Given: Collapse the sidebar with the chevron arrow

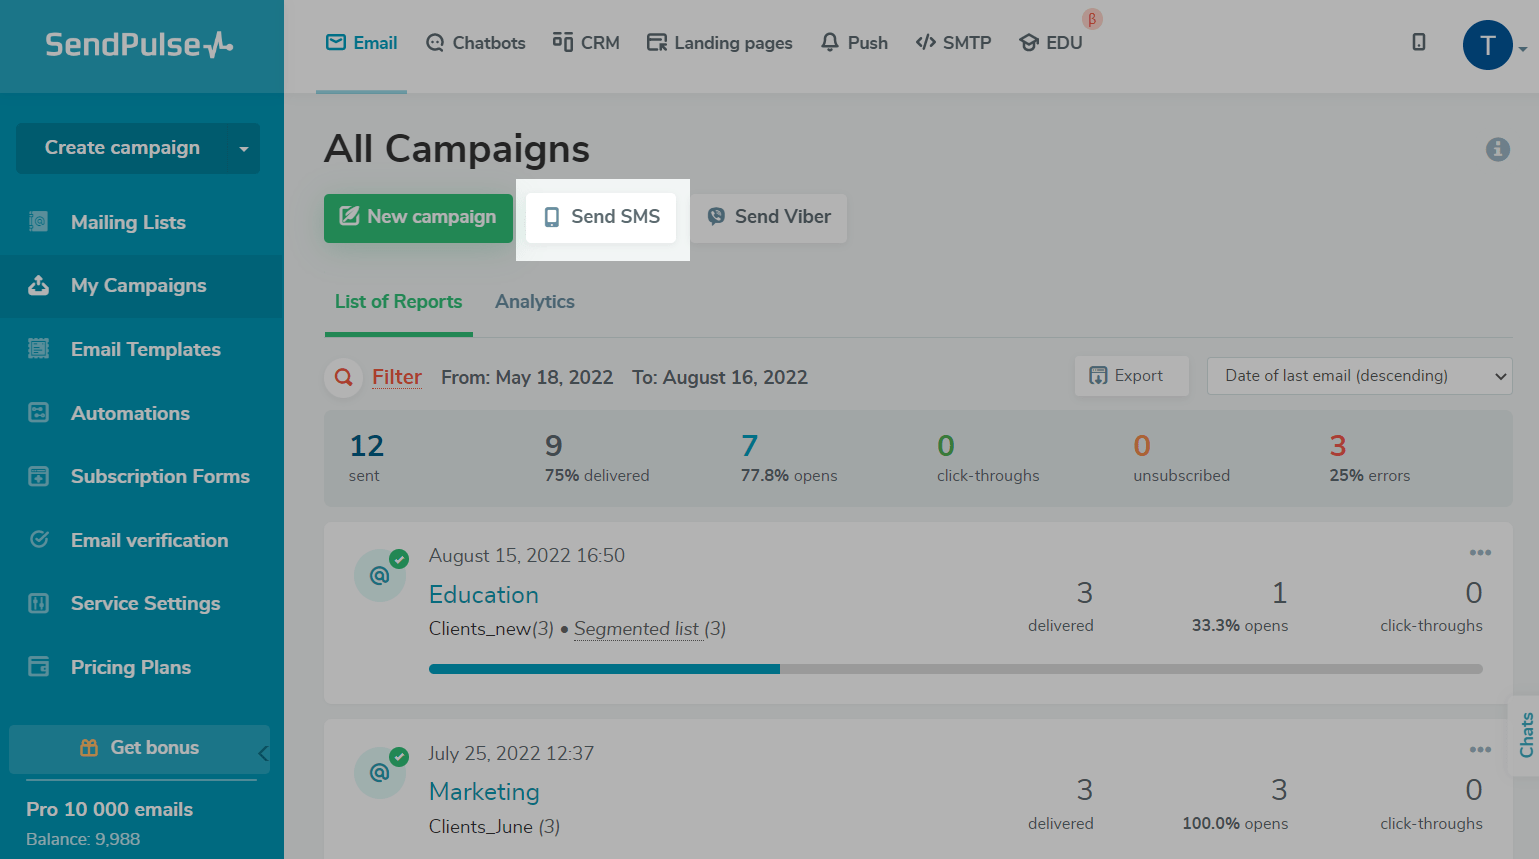Looking at the screenshot, I should pyautogui.click(x=264, y=753).
